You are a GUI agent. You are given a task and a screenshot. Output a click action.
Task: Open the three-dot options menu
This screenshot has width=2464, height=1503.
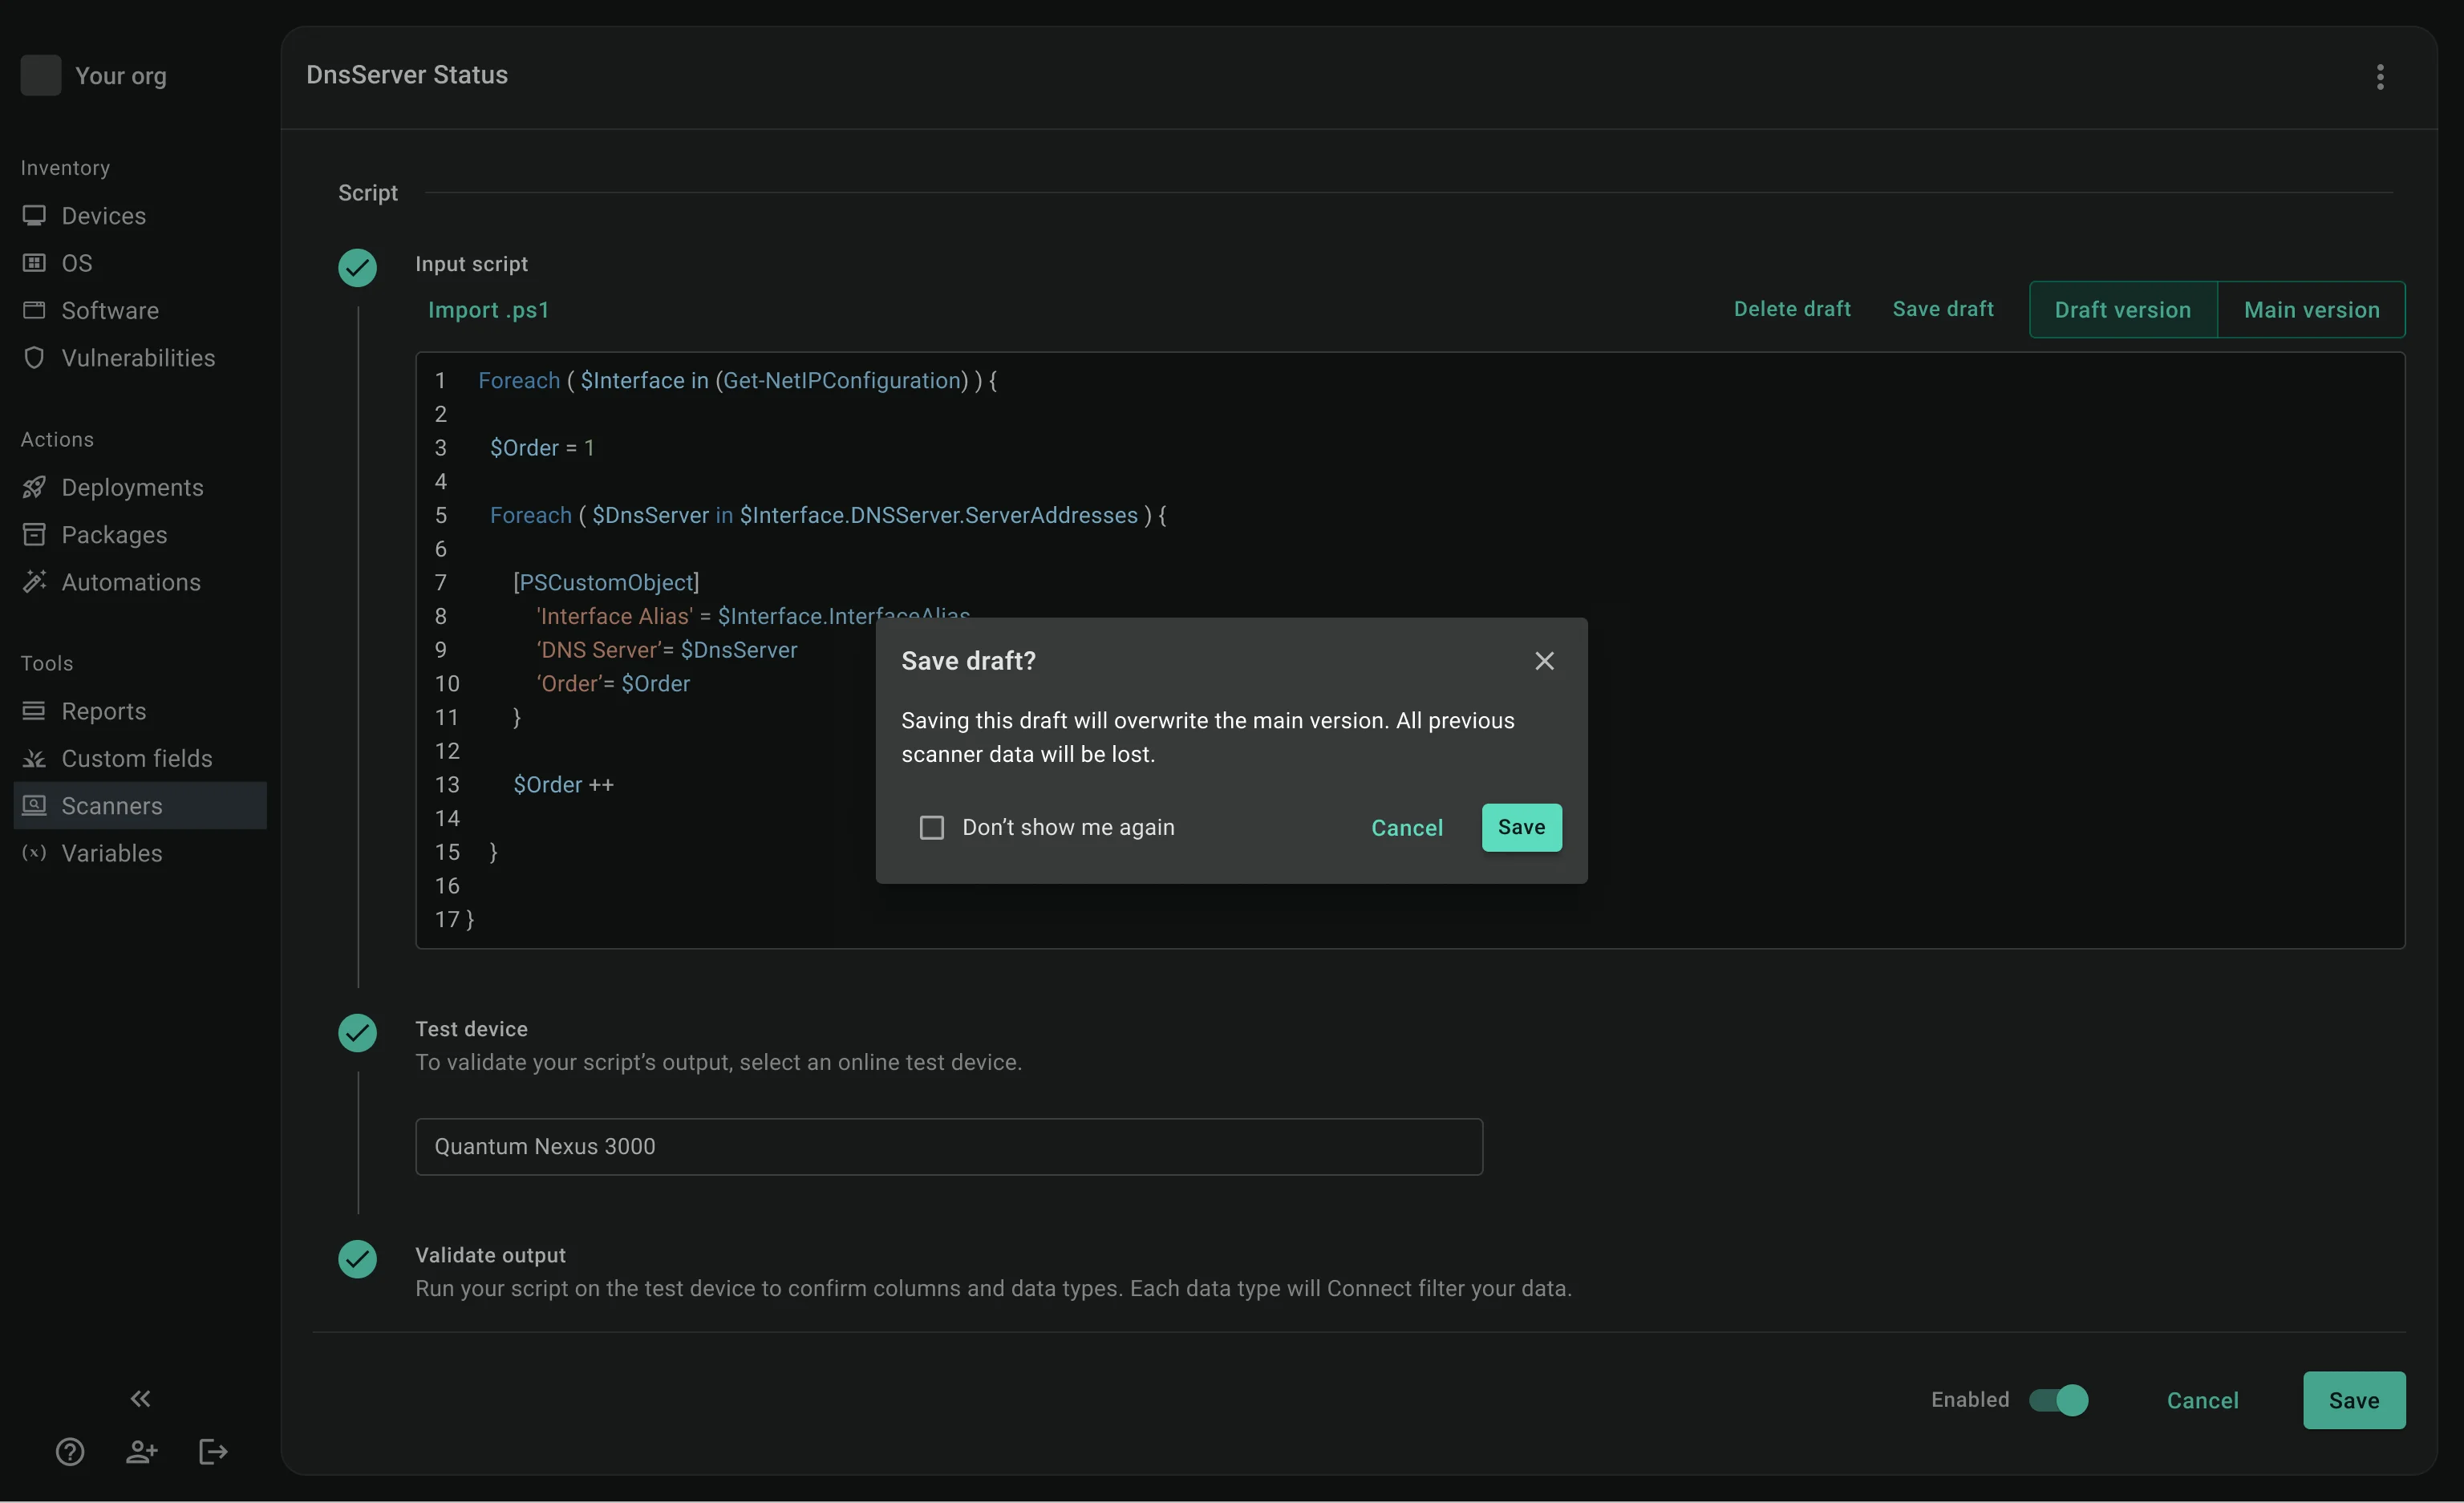(x=2379, y=77)
